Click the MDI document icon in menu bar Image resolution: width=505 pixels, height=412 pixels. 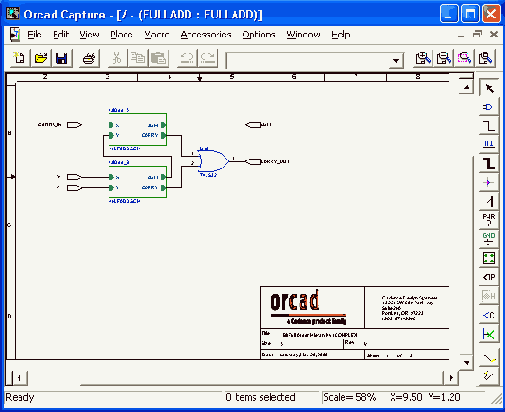tap(14, 34)
